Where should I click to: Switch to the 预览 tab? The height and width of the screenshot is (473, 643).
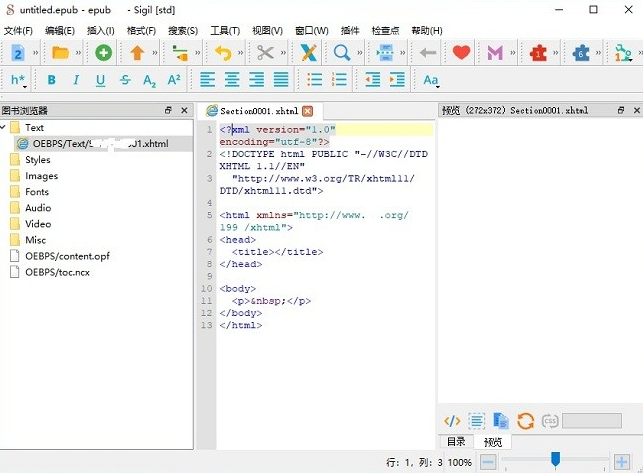[493, 442]
